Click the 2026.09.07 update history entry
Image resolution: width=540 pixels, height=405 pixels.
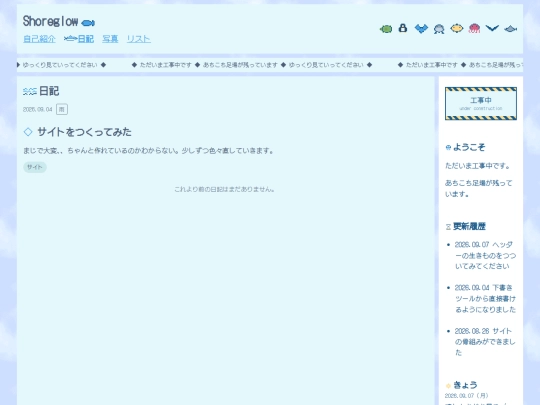coord(485,255)
